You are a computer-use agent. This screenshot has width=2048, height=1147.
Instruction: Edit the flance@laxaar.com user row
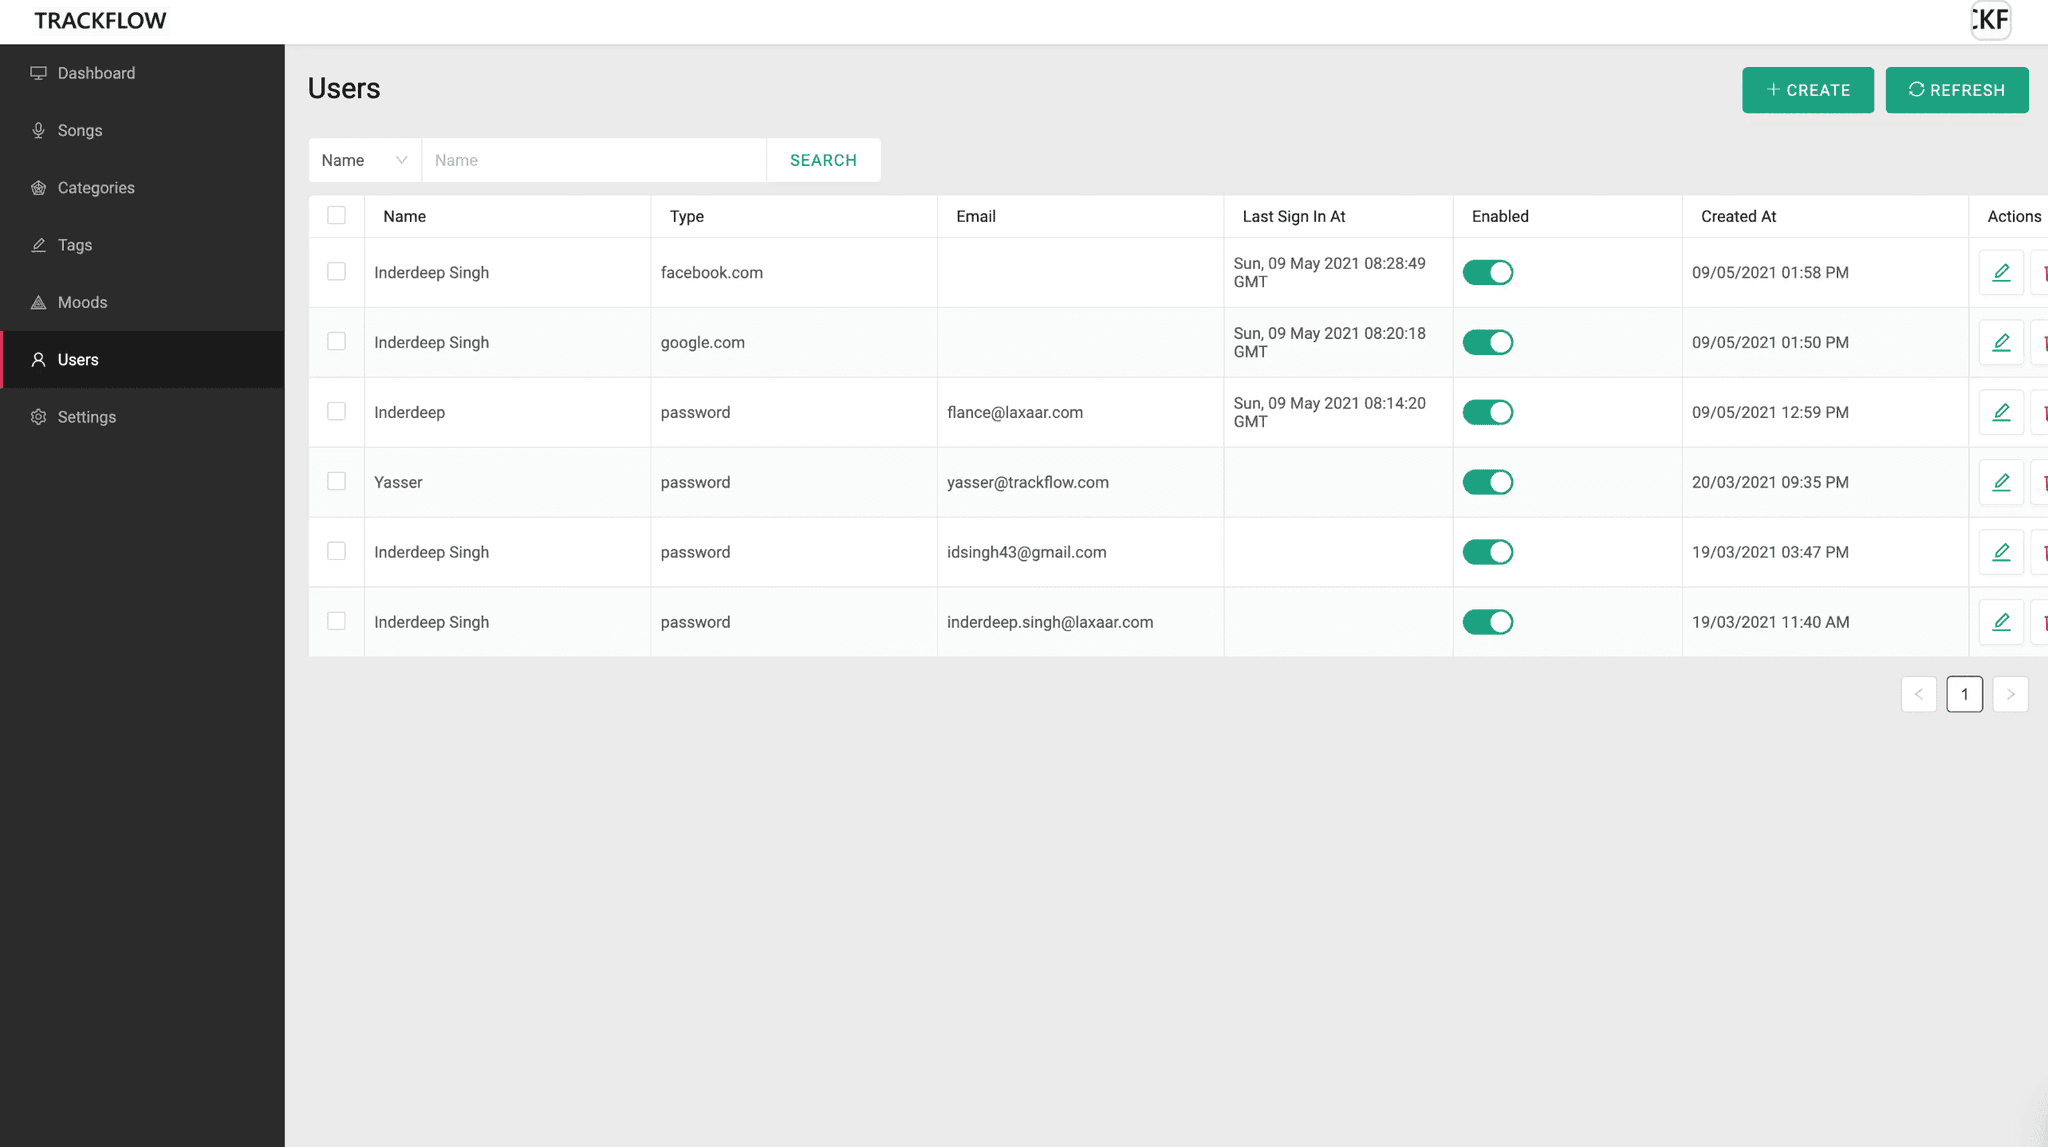click(2001, 412)
